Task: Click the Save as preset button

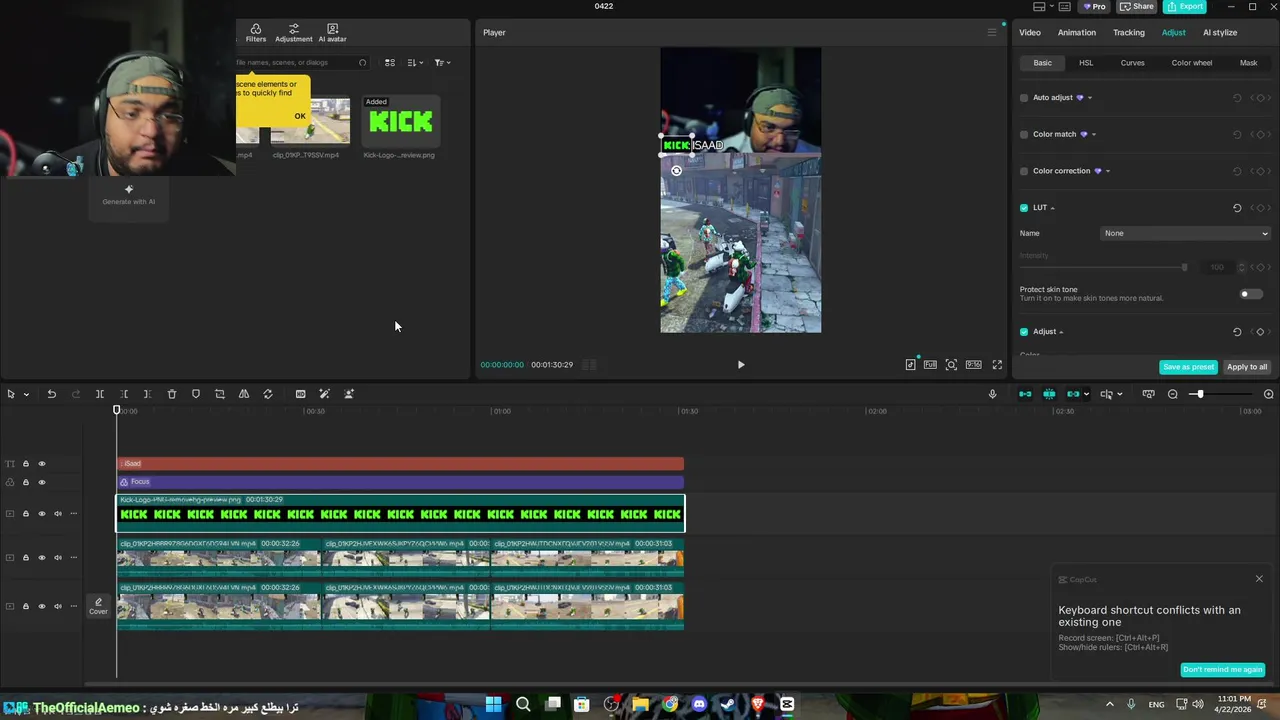Action: click(x=1188, y=367)
